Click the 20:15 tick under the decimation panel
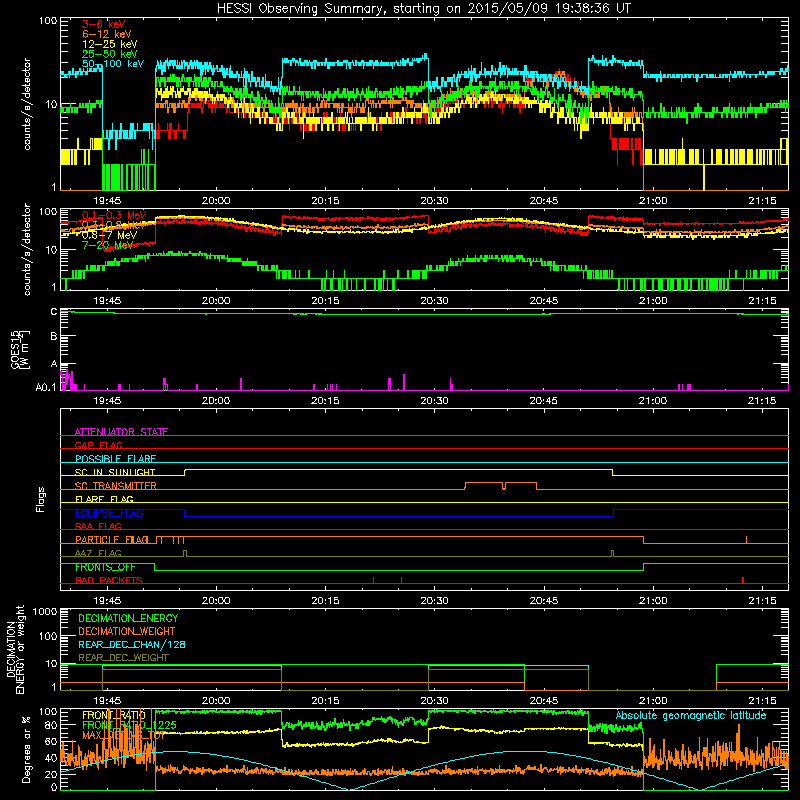Viewport: 800px width, 800px height. (x=325, y=701)
